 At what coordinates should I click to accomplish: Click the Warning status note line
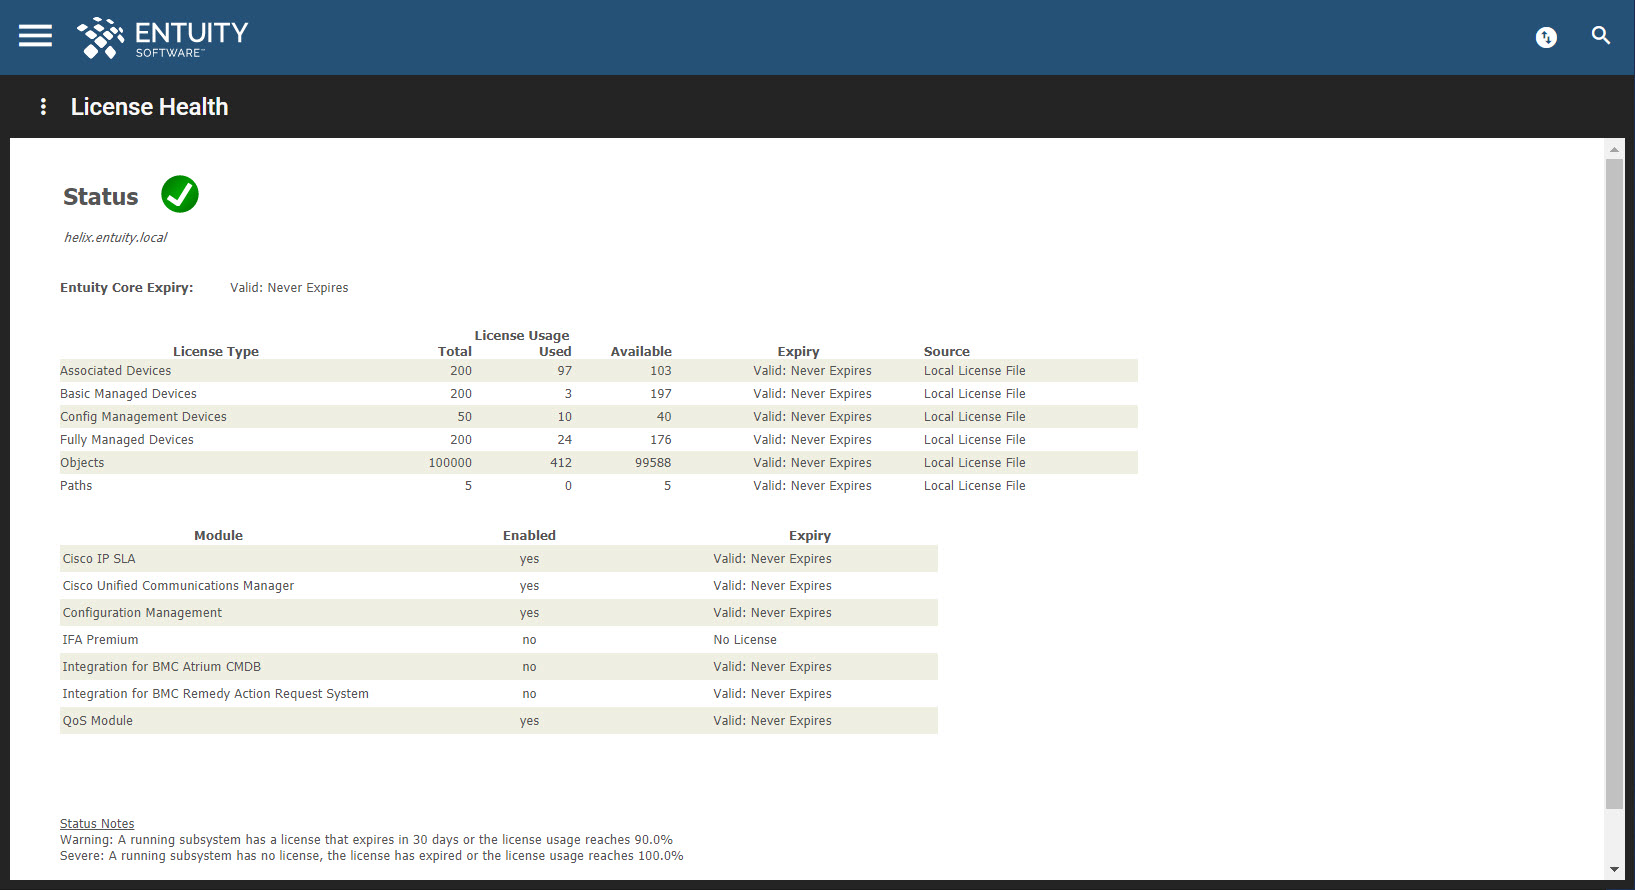tap(366, 840)
